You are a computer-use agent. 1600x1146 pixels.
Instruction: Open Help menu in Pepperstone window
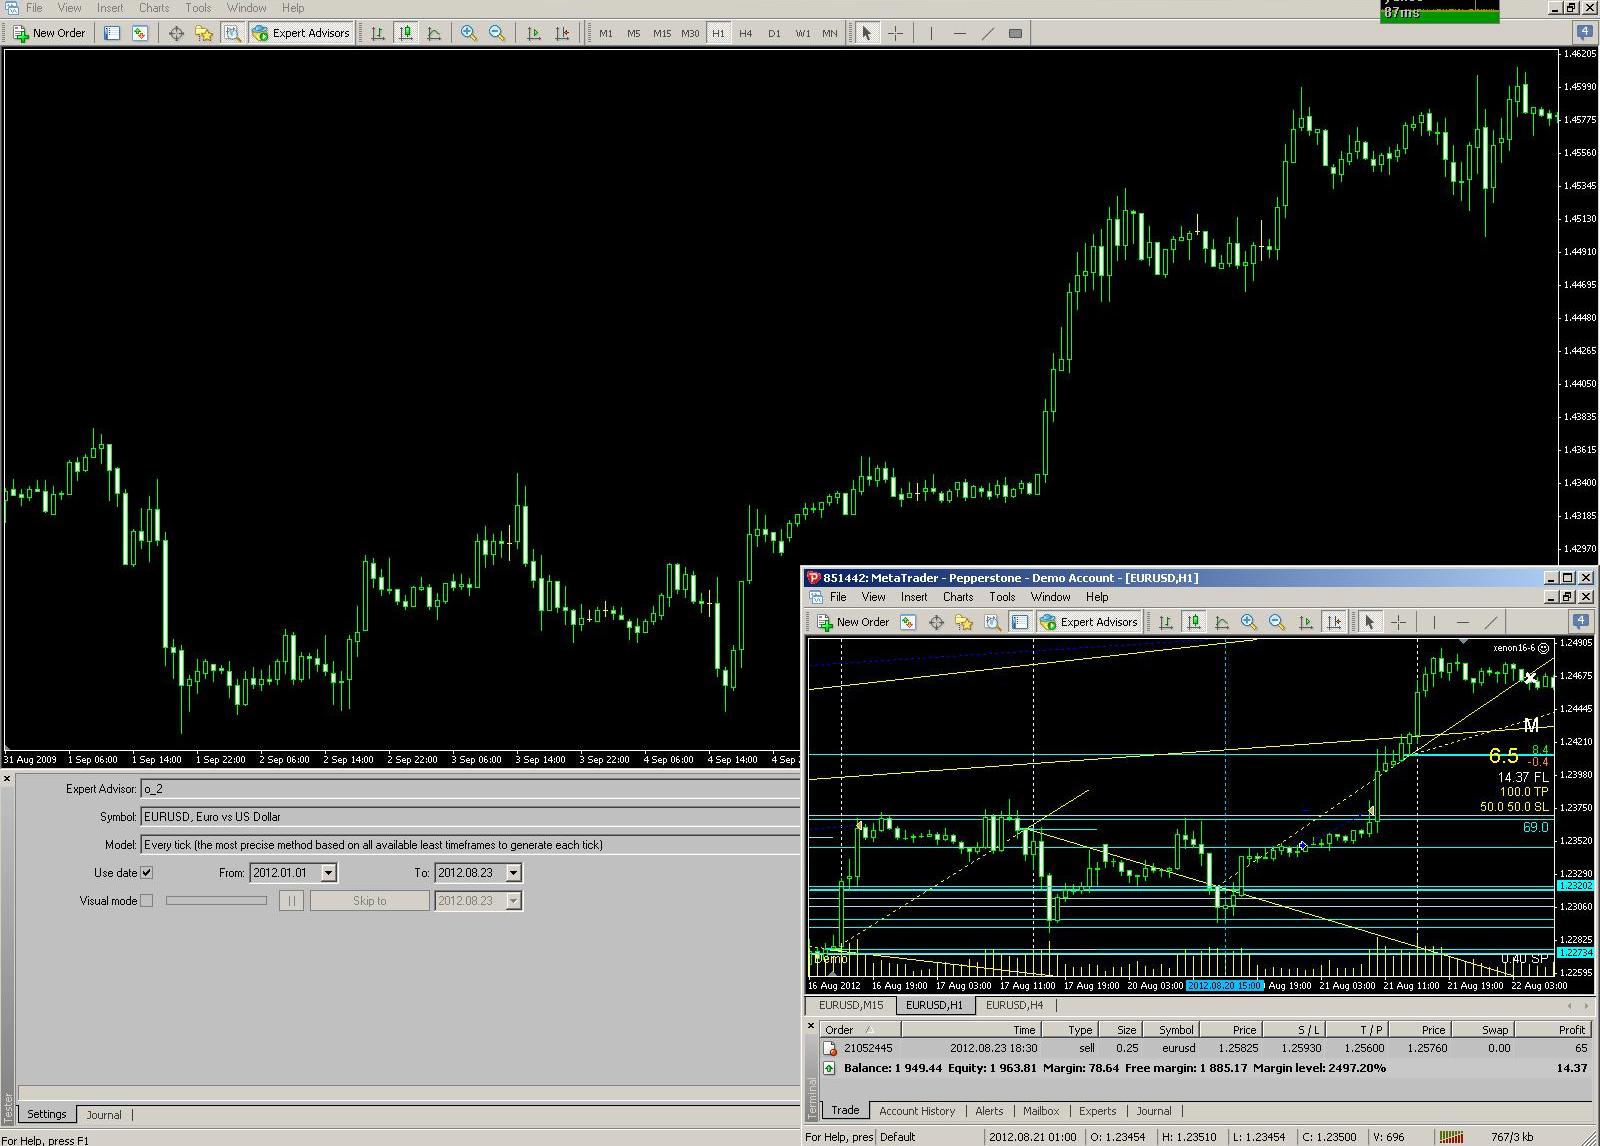pos(1097,597)
